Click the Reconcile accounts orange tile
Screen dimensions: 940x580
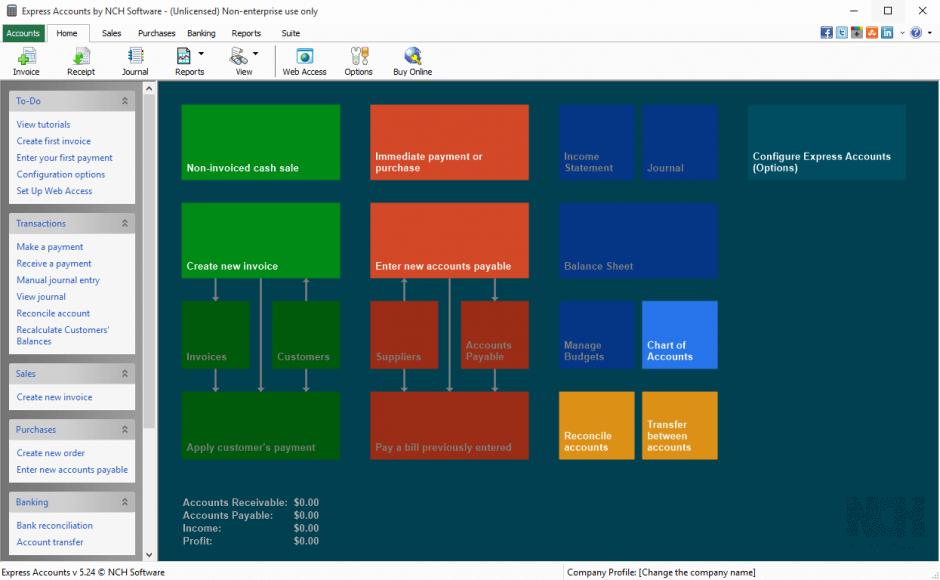[x=596, y=426]
